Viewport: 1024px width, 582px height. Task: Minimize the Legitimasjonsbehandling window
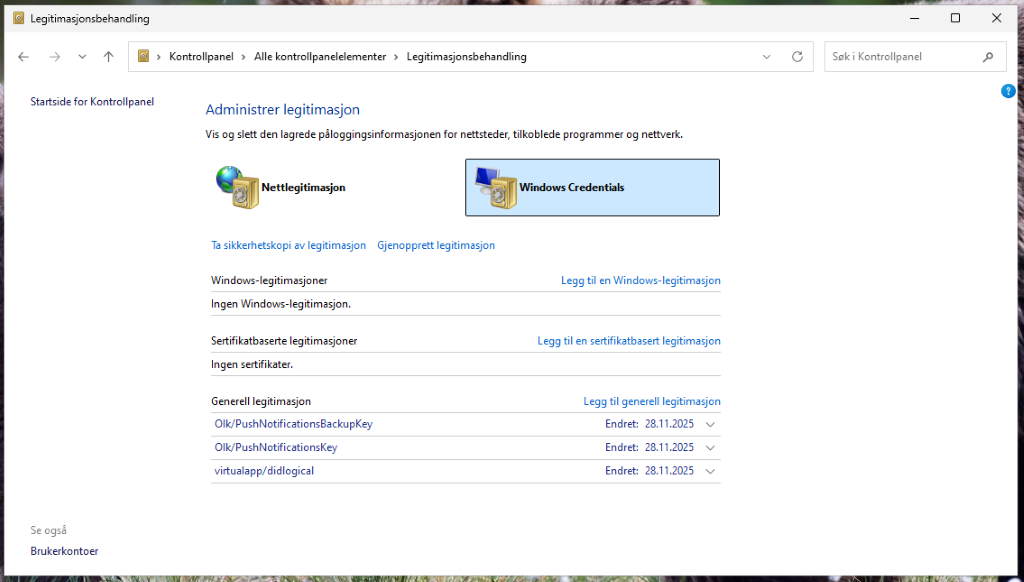tap(914, 18)
